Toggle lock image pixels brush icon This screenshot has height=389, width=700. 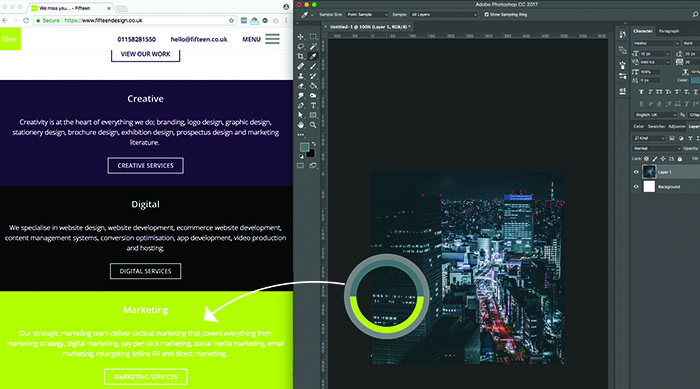[x=655, y=159]
